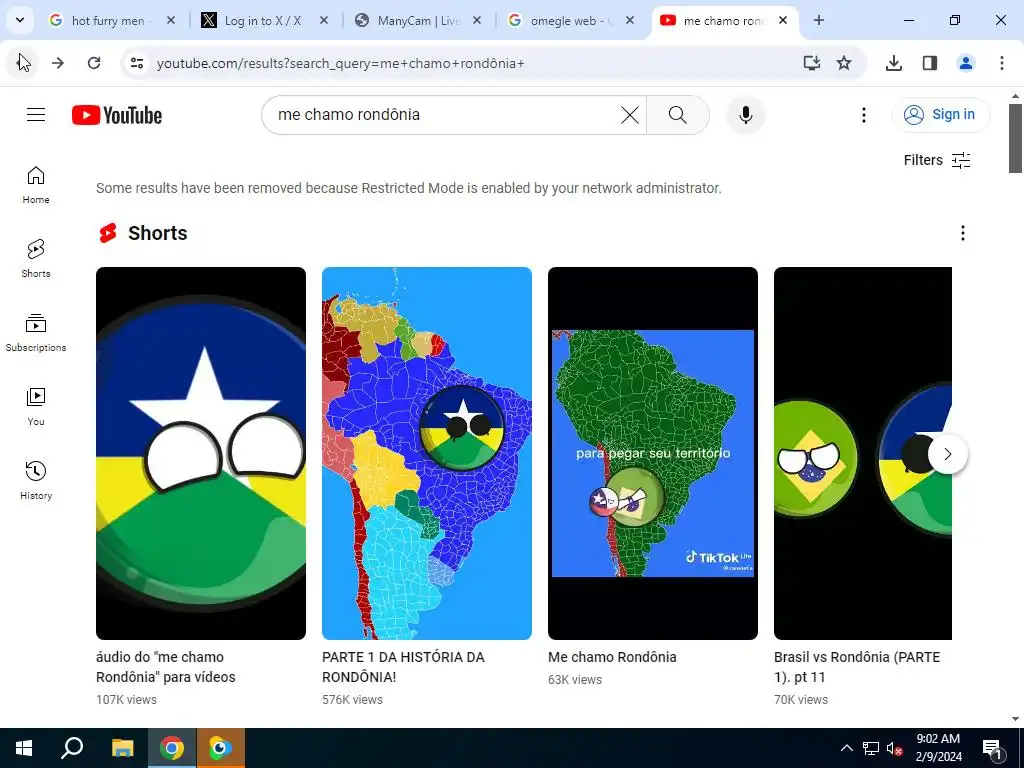Click the YouTube logo
Image resolution: width=1024 pixels, height=768 pixels.
pos(117,115)
